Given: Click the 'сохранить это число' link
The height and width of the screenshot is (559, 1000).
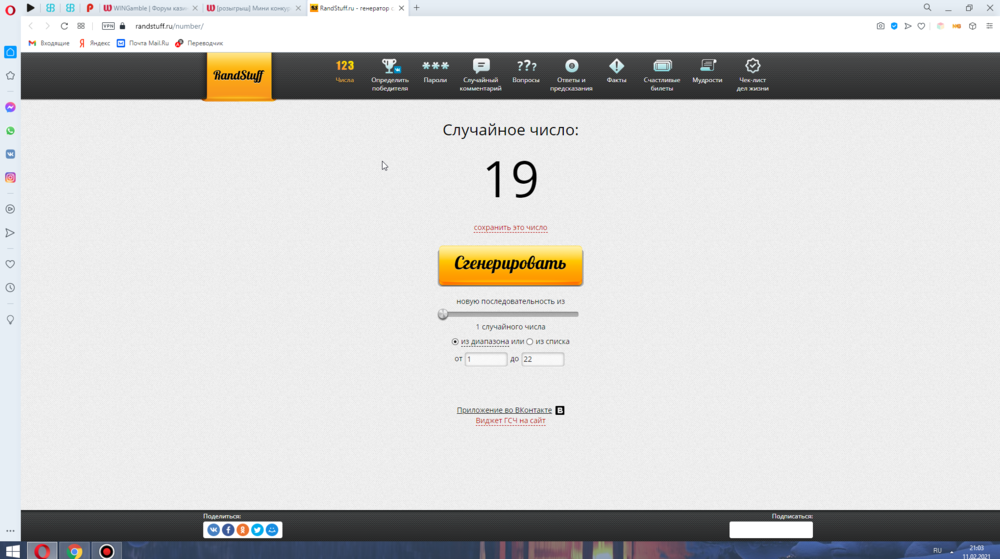Looking at the screenshot, I should [x=510, y=228].
